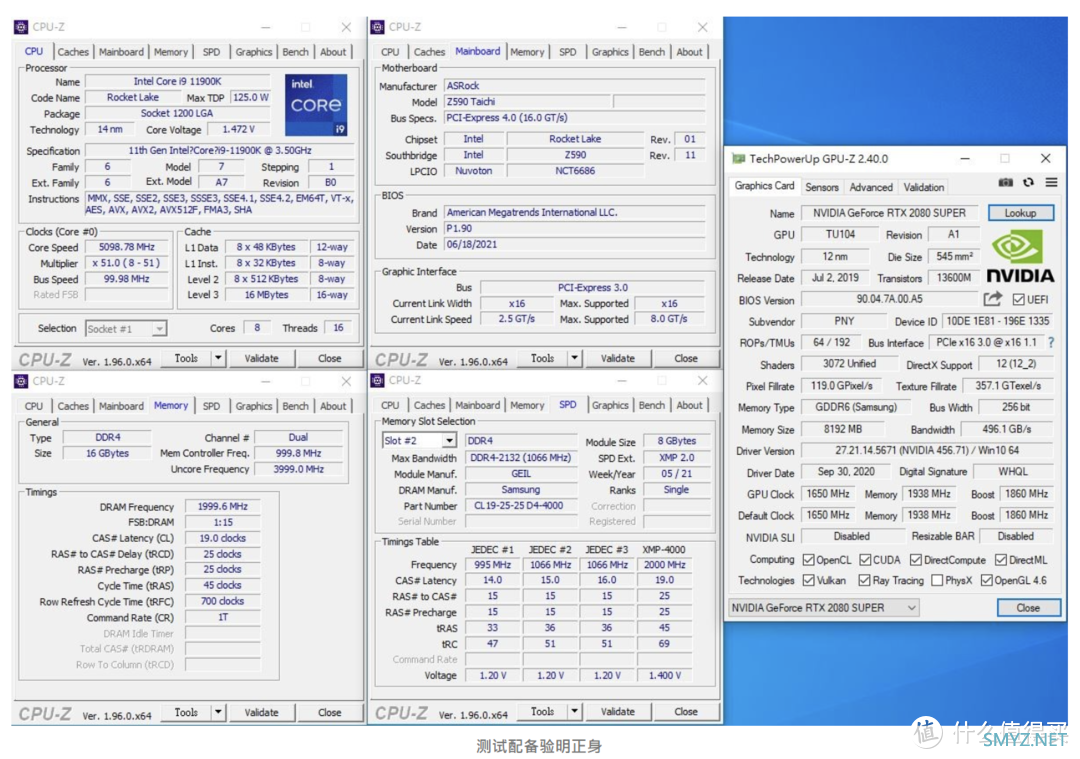Expand Tools dropdown arrow in Memory window
Screen dimensions: 1080x759
tap(218, 712)
